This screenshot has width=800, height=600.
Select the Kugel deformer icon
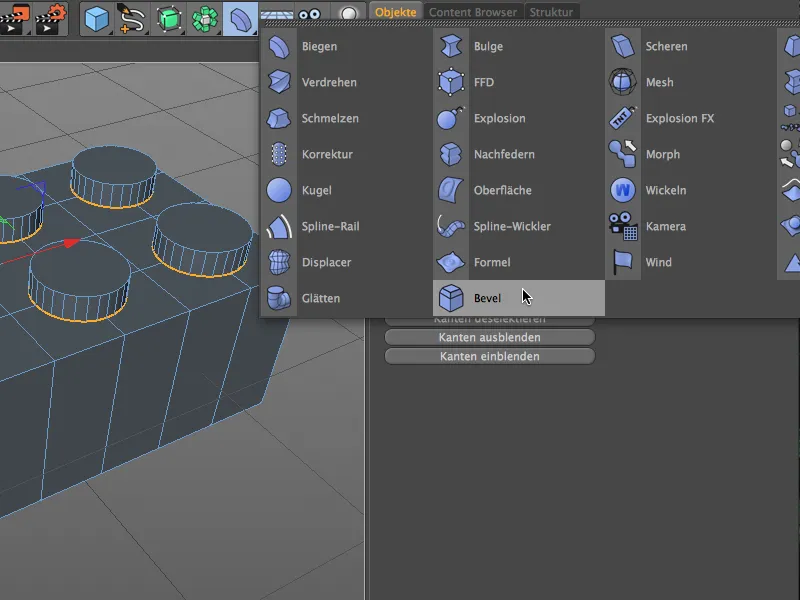(279, 190)
